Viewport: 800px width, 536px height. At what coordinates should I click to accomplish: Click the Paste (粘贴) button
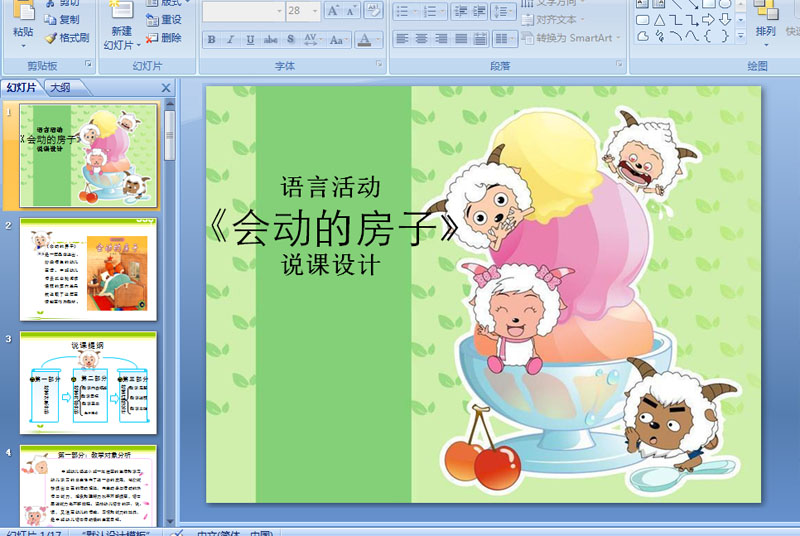(23, 20)
